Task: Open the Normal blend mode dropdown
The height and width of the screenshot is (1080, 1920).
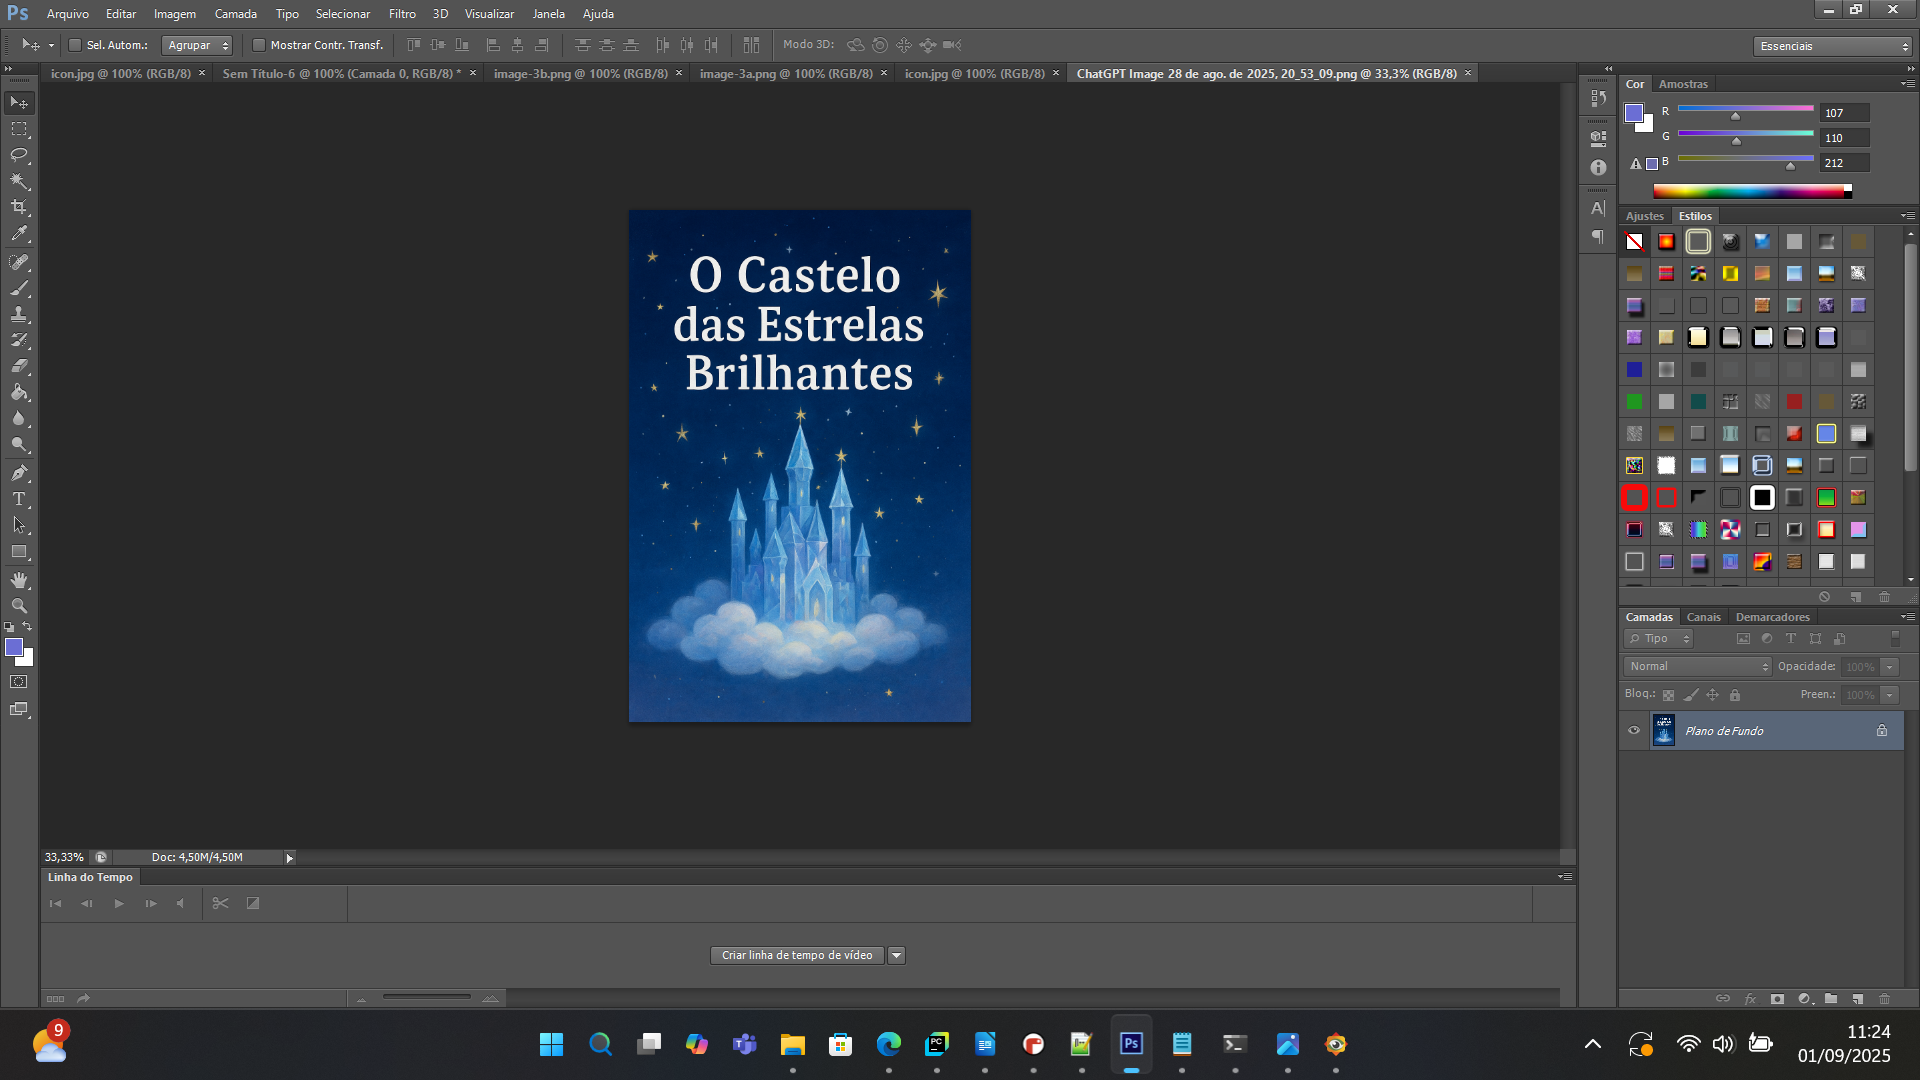Action: (1697, 666)
